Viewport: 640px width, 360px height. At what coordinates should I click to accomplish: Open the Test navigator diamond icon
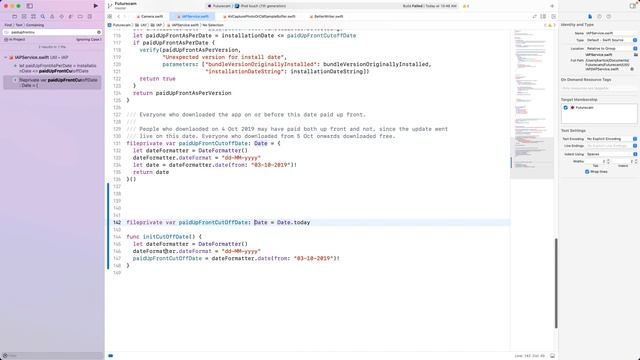[x=62, y=17]
